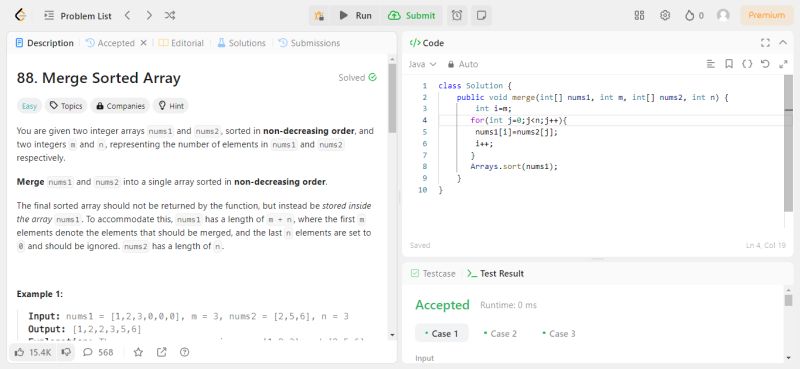Click the problem title Merge Sorted Array
The height and width of the screenshot is (369, 800).
(98, 78)
